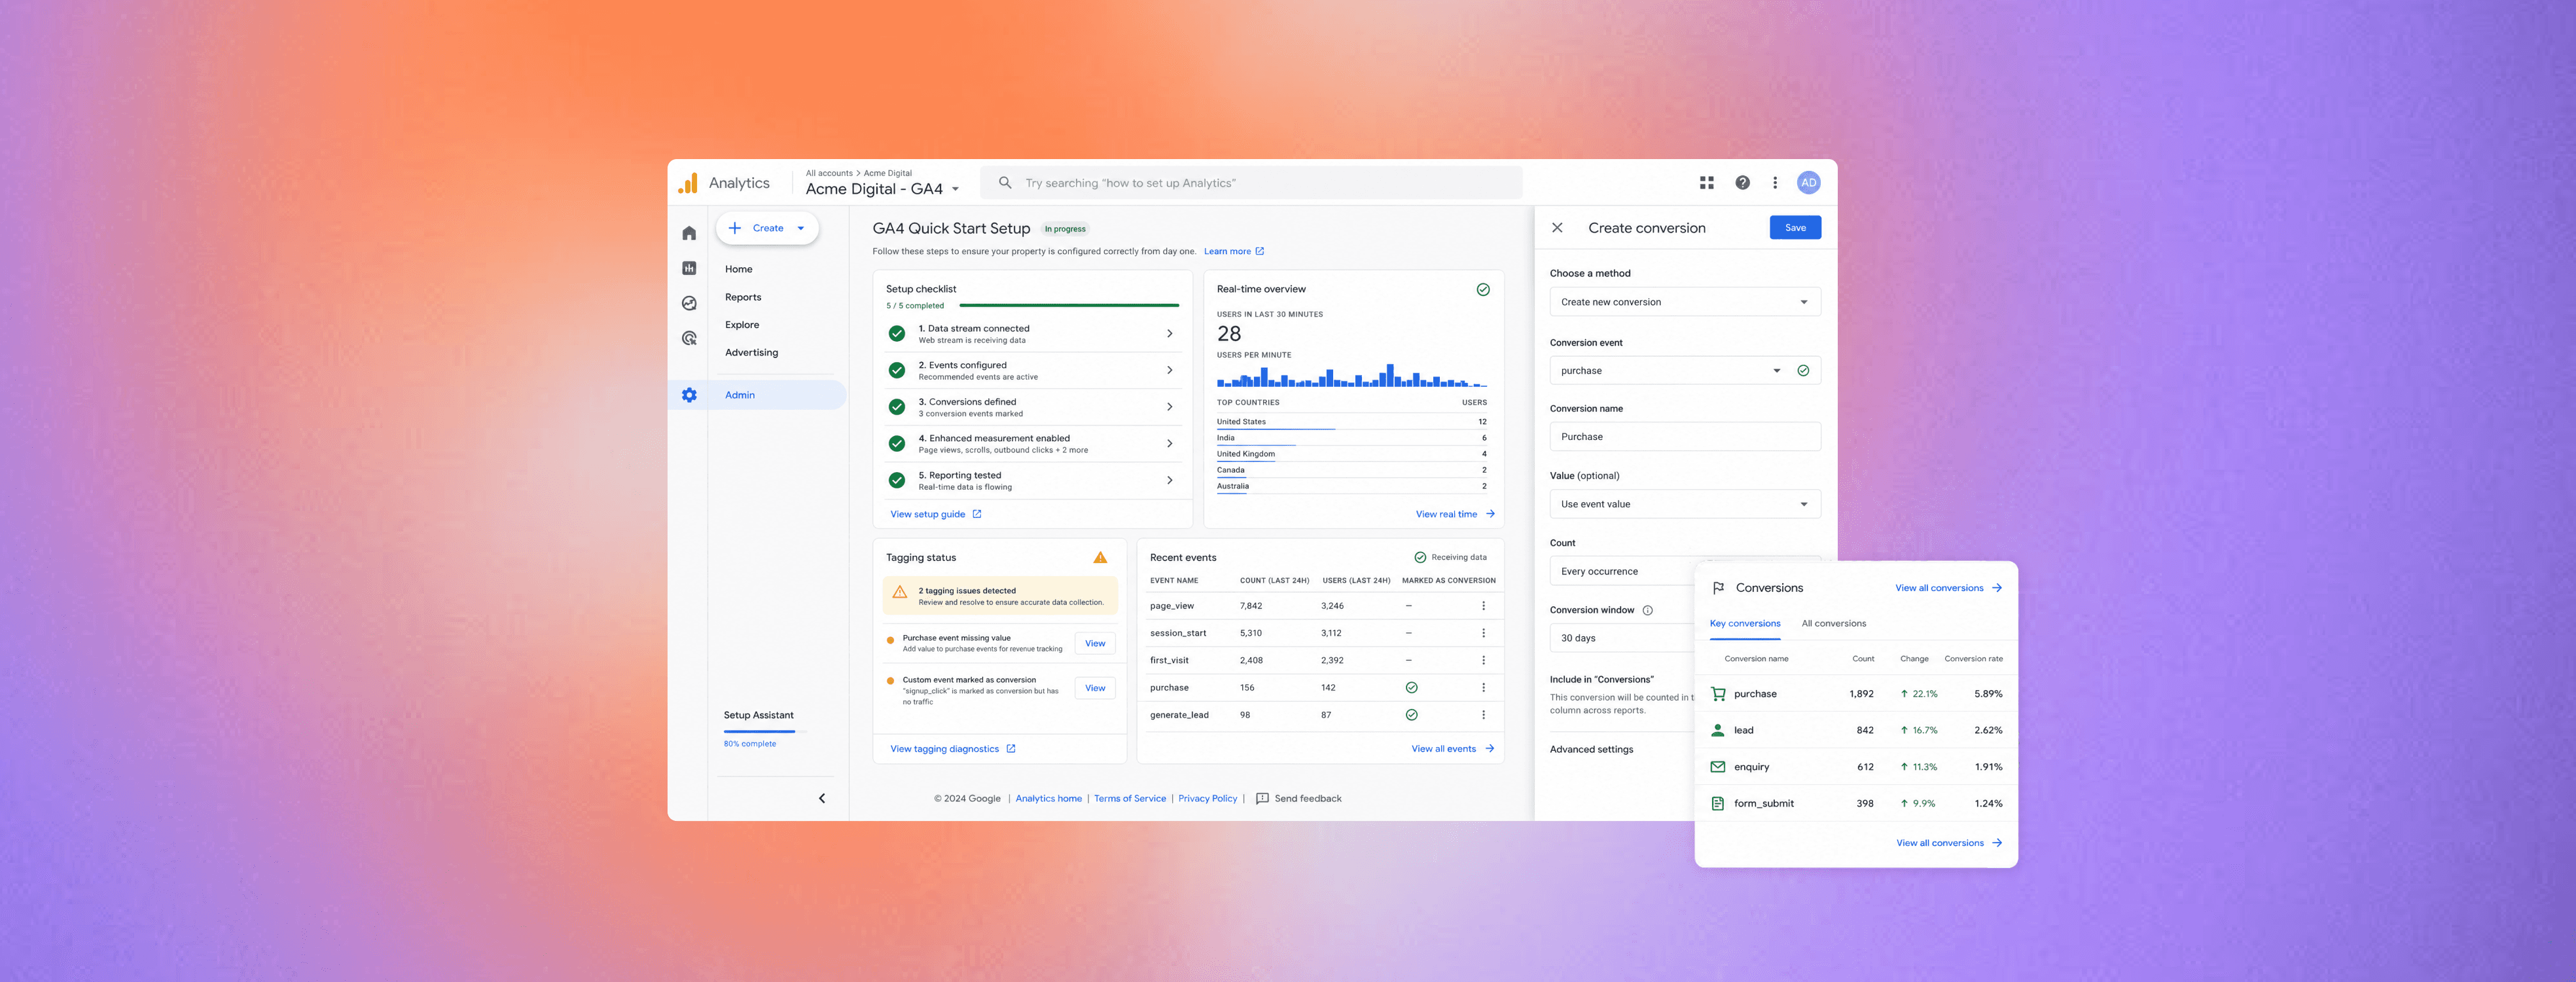Open the Acme Digital - GA4 property selector
Image resolution: width=2576 pixels, height=982 pixels.
882,189
